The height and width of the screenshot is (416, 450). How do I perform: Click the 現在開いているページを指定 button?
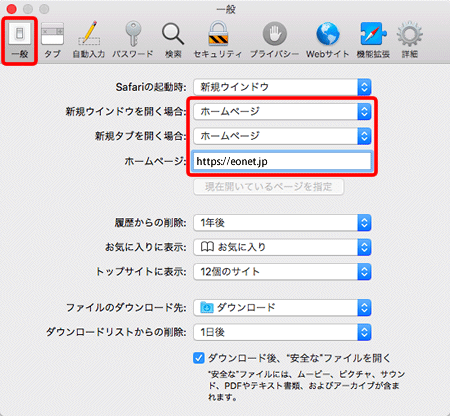268,187
